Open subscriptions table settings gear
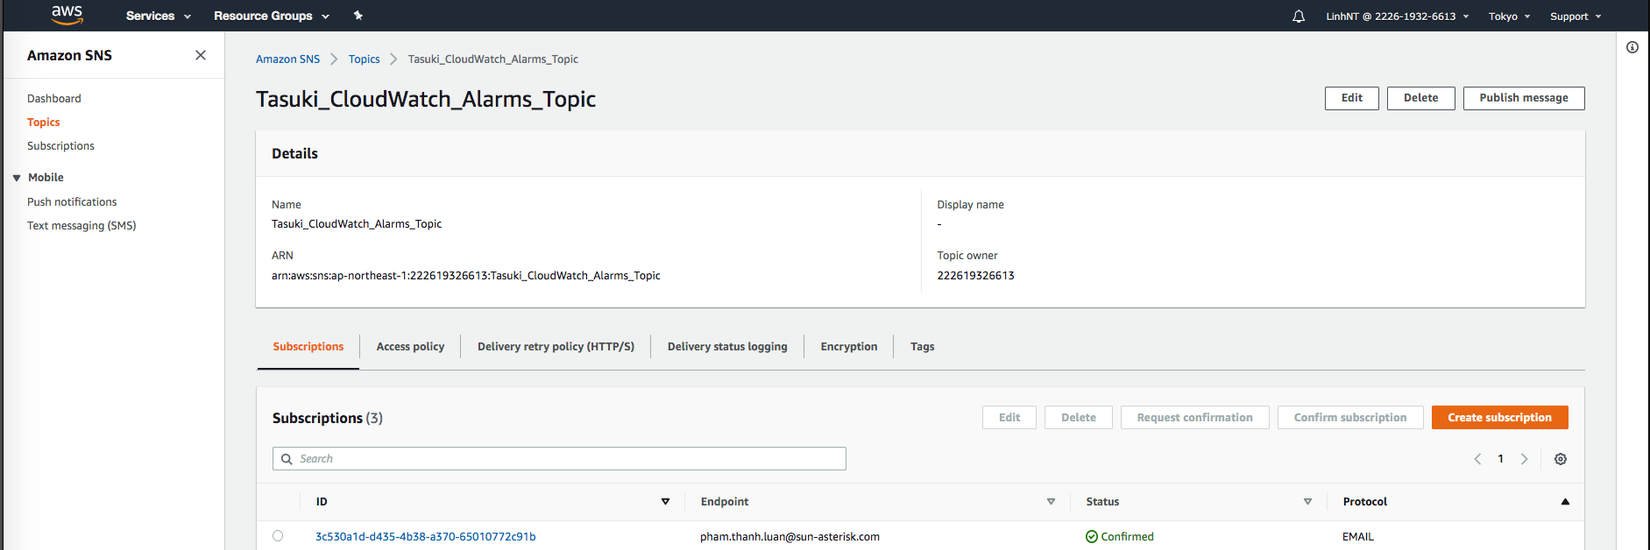 pyautogui.click(x=1560, y=459)
